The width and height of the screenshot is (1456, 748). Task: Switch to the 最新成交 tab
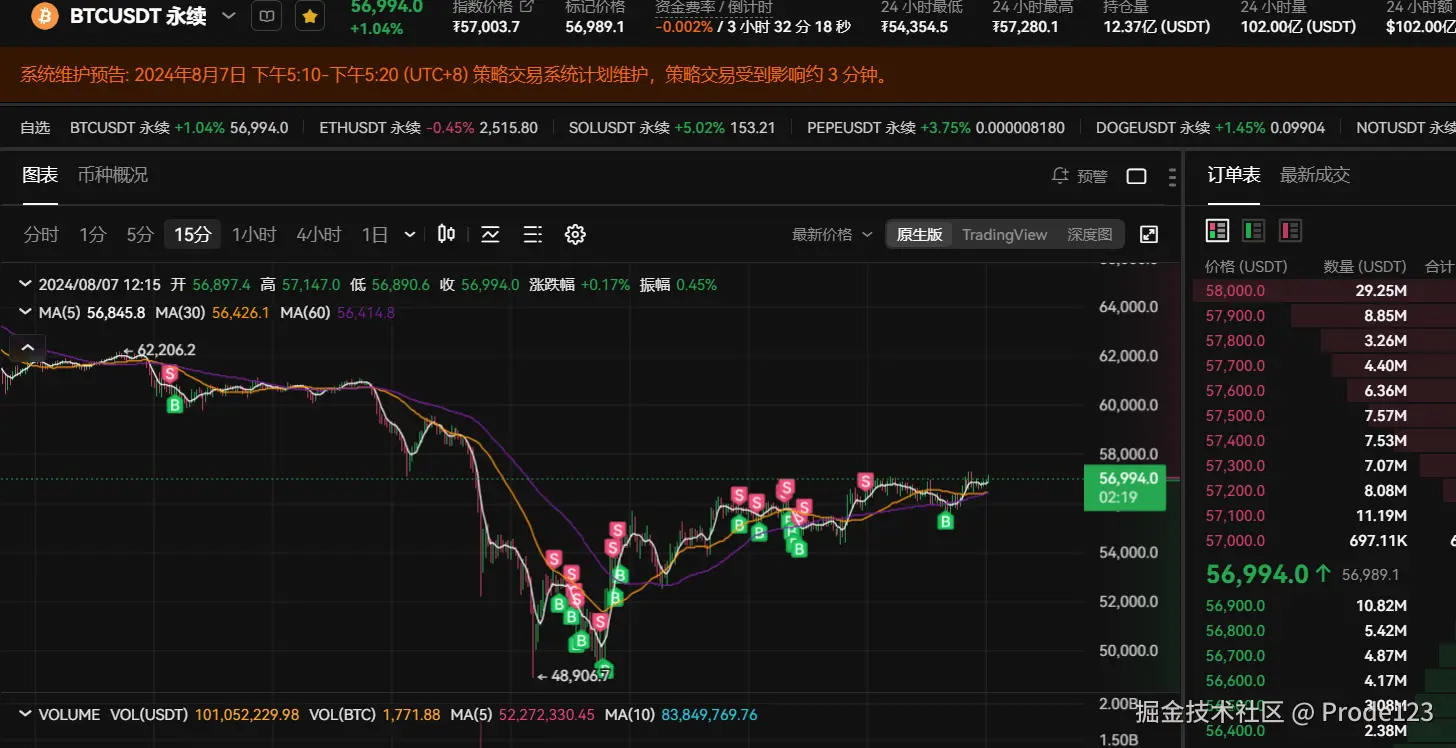(x=1315, y=175)
